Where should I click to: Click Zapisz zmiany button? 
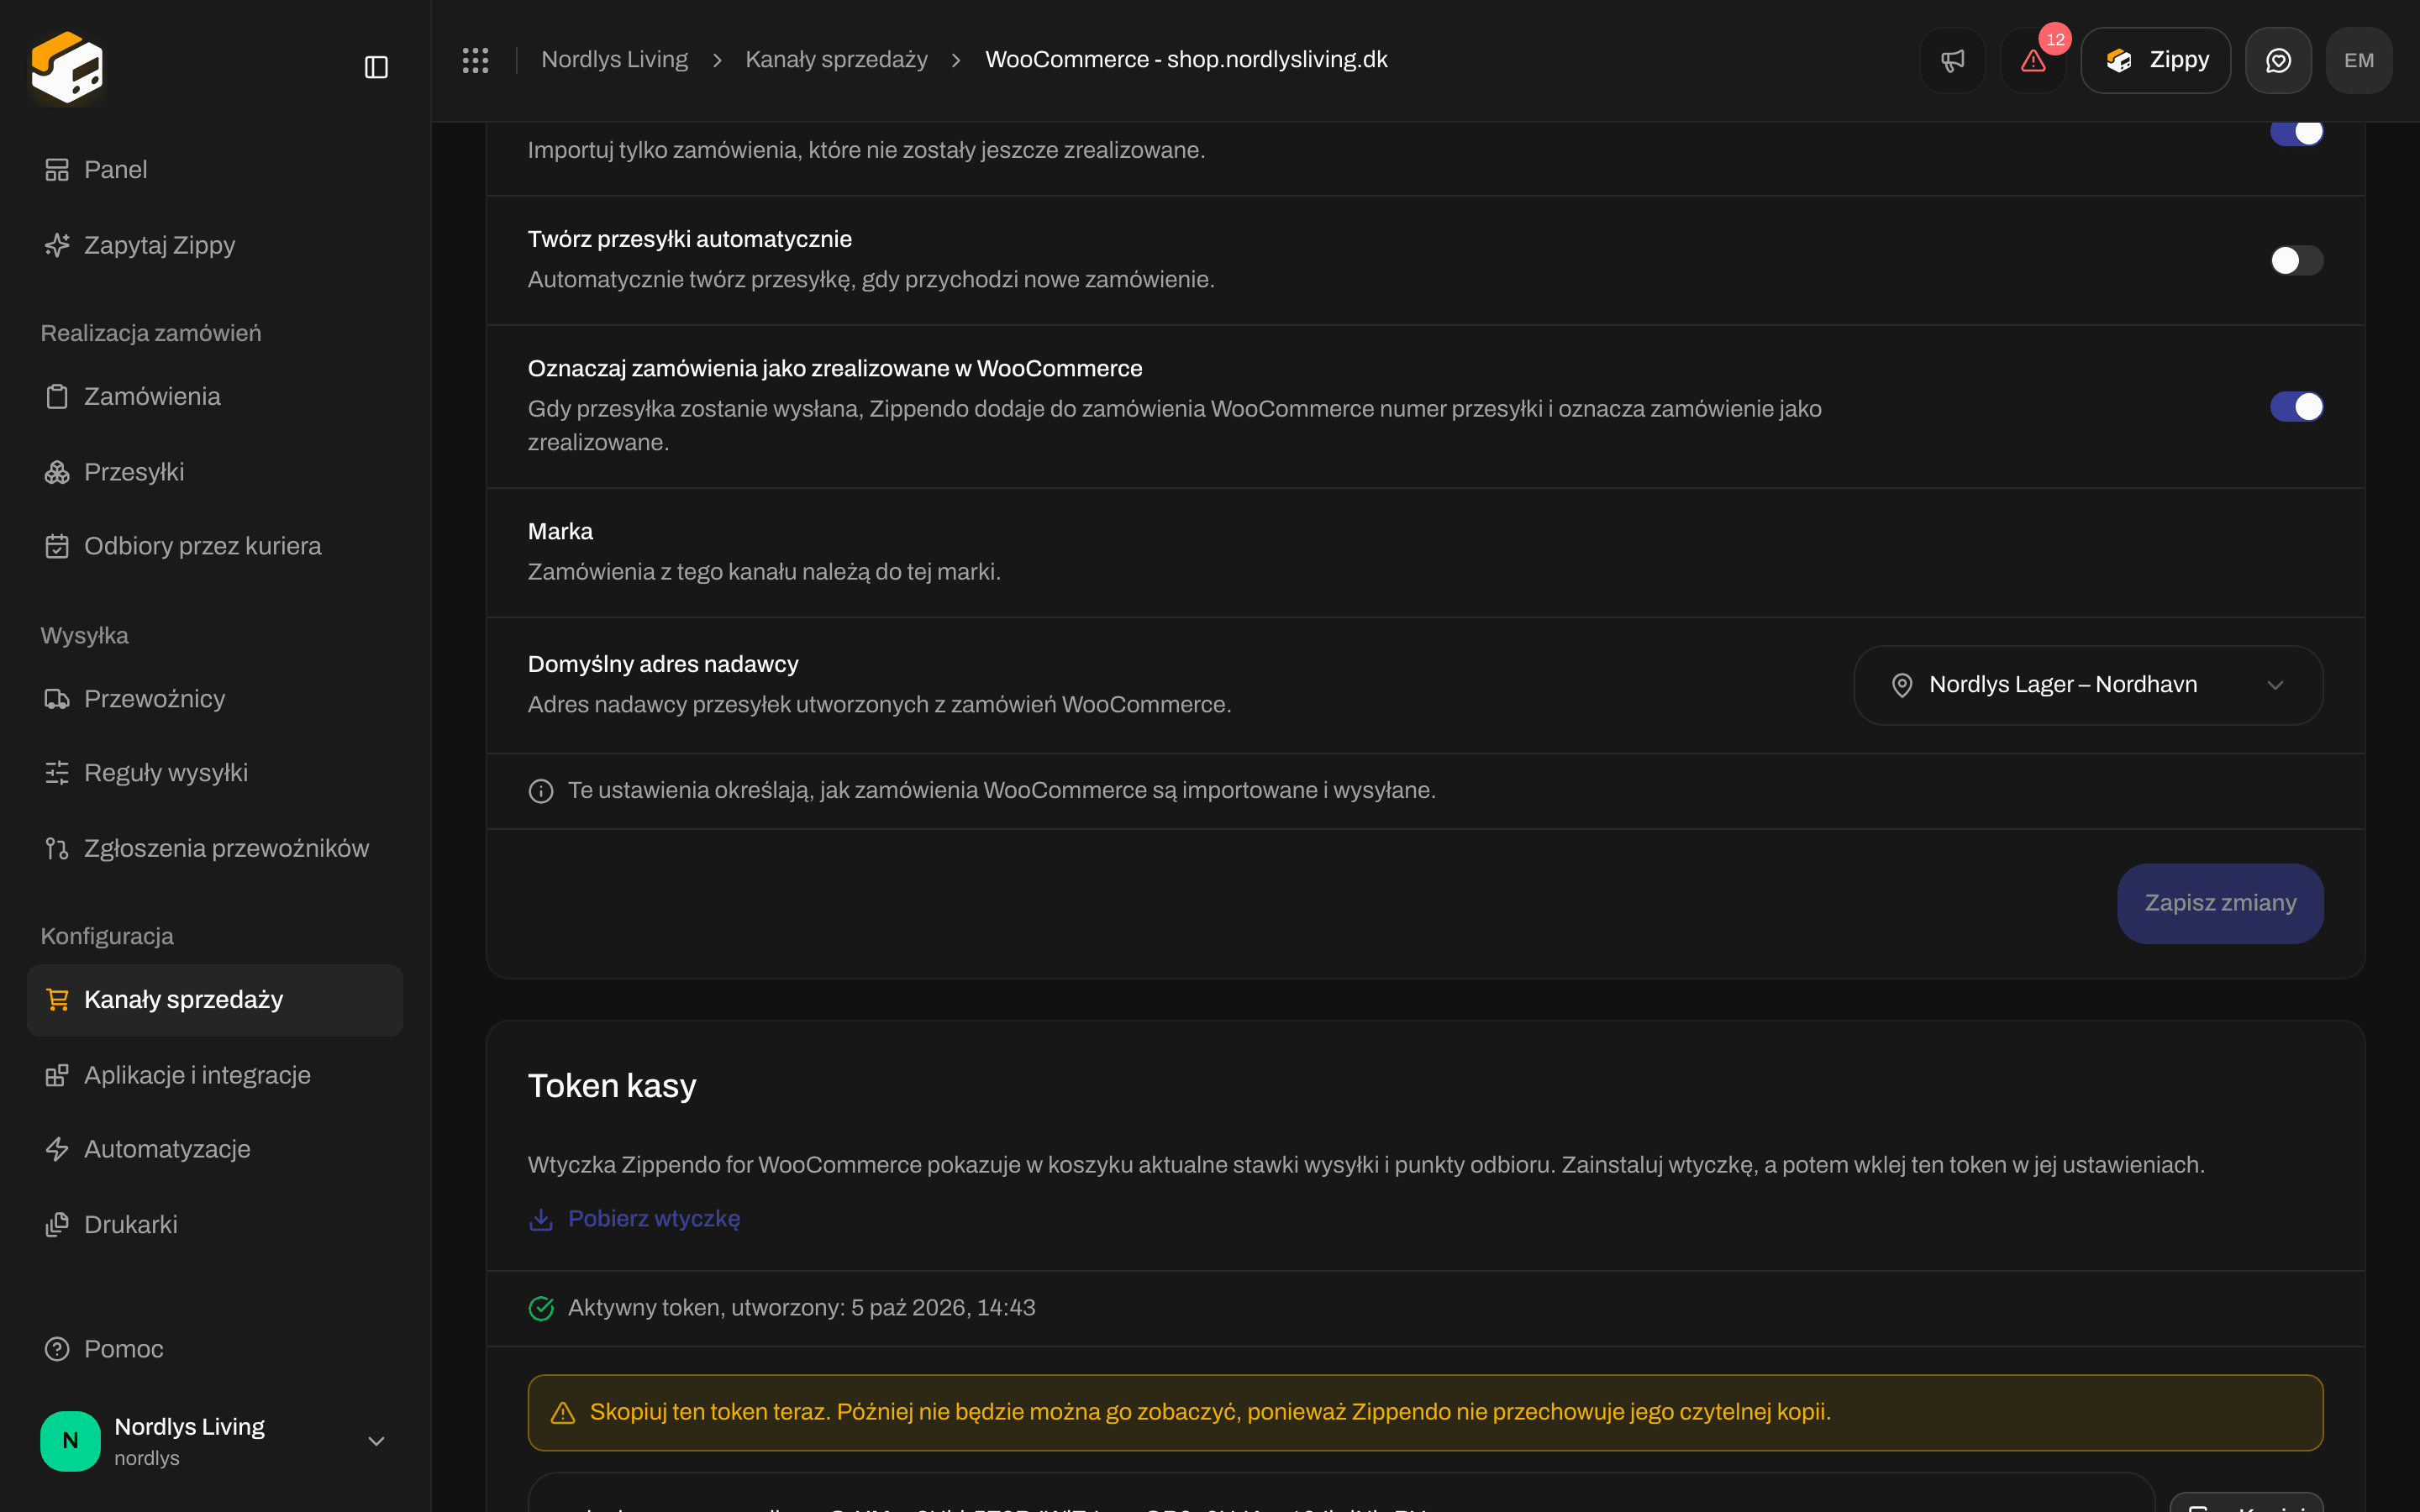coord(2220,903)
